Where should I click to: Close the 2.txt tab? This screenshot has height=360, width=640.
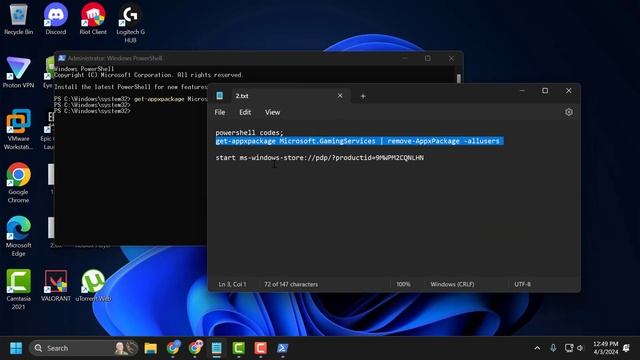[x=340, y=96]
